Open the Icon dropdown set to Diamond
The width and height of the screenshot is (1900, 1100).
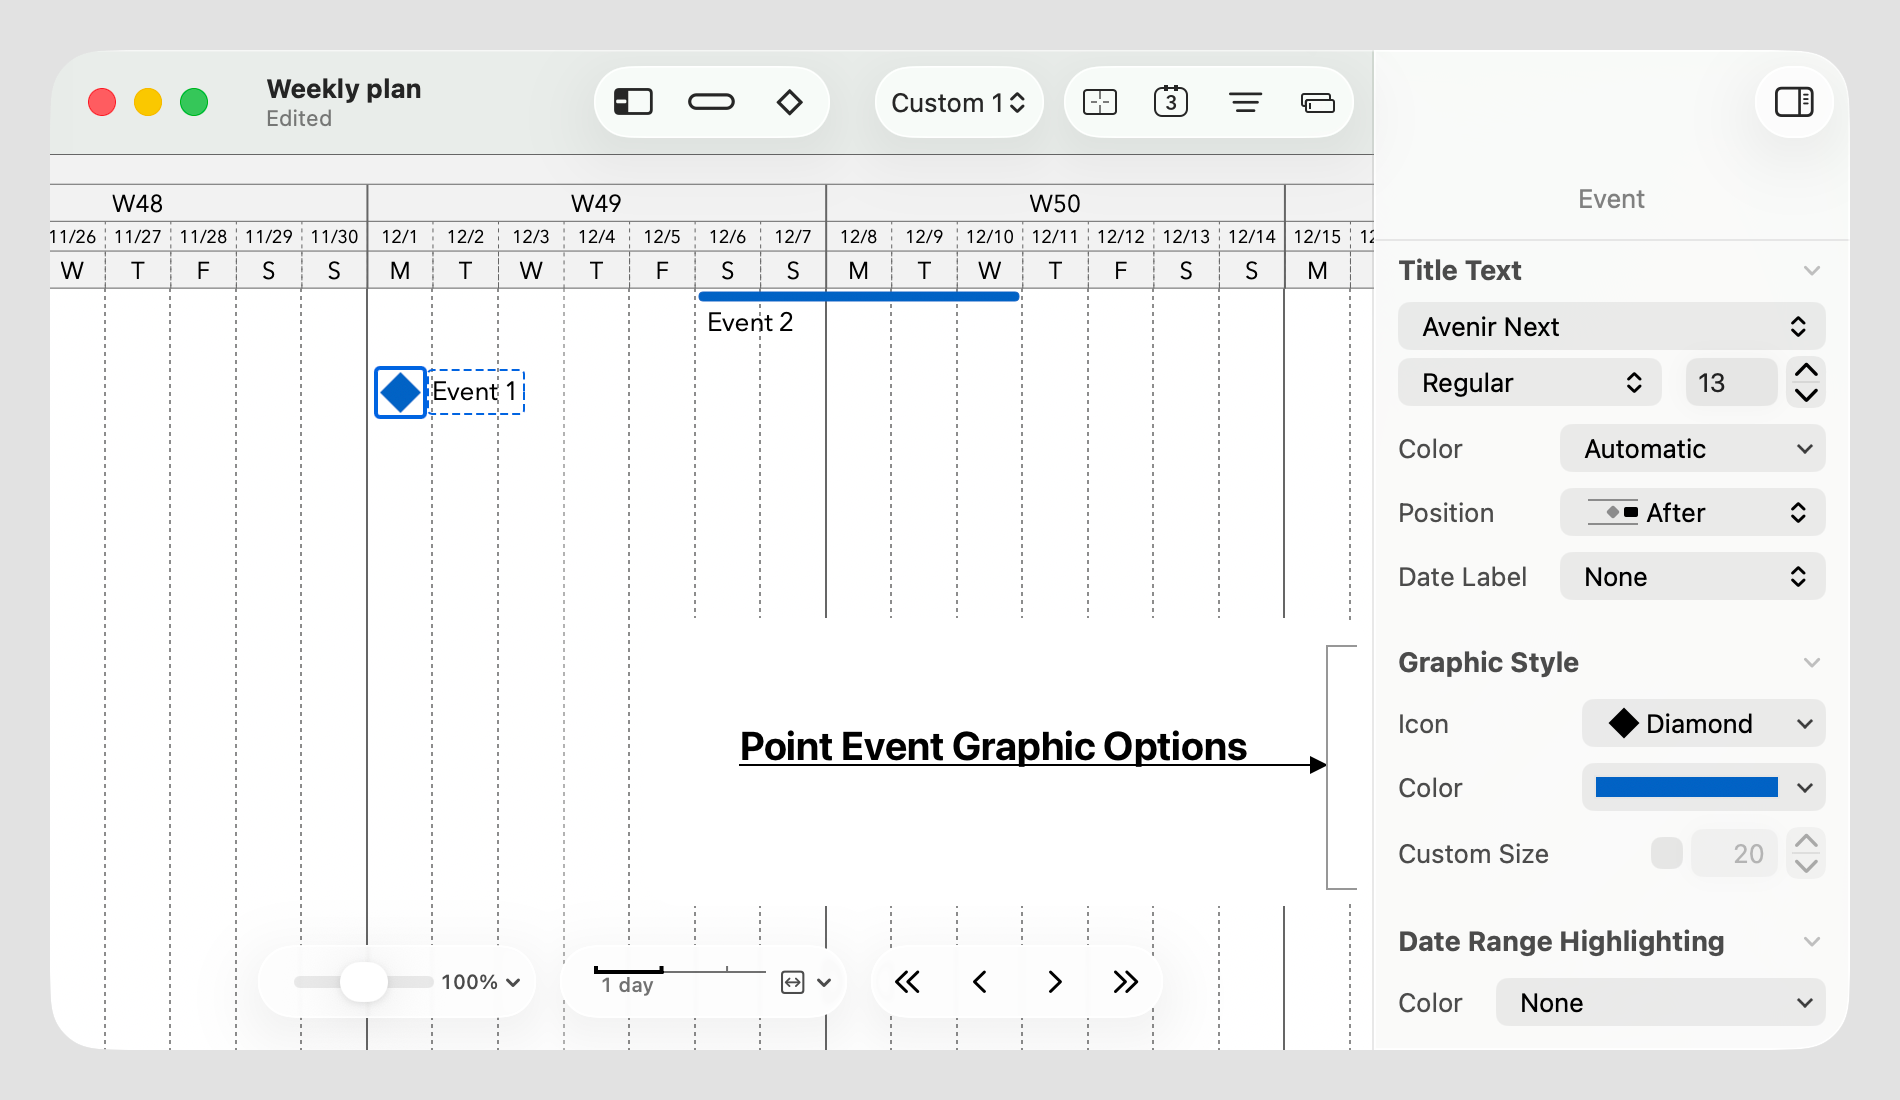pyautogui.click(x=1702, y=723)
